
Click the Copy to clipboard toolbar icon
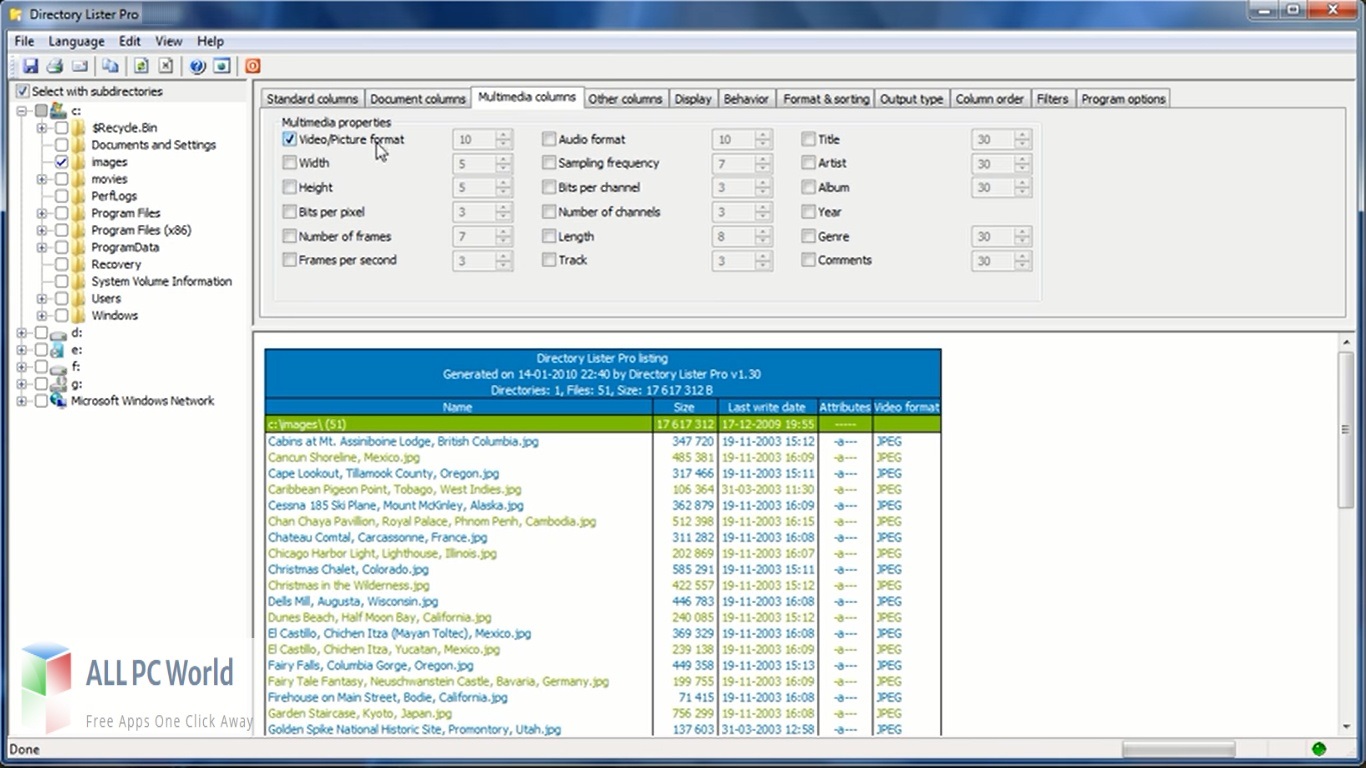click(110, 66)
